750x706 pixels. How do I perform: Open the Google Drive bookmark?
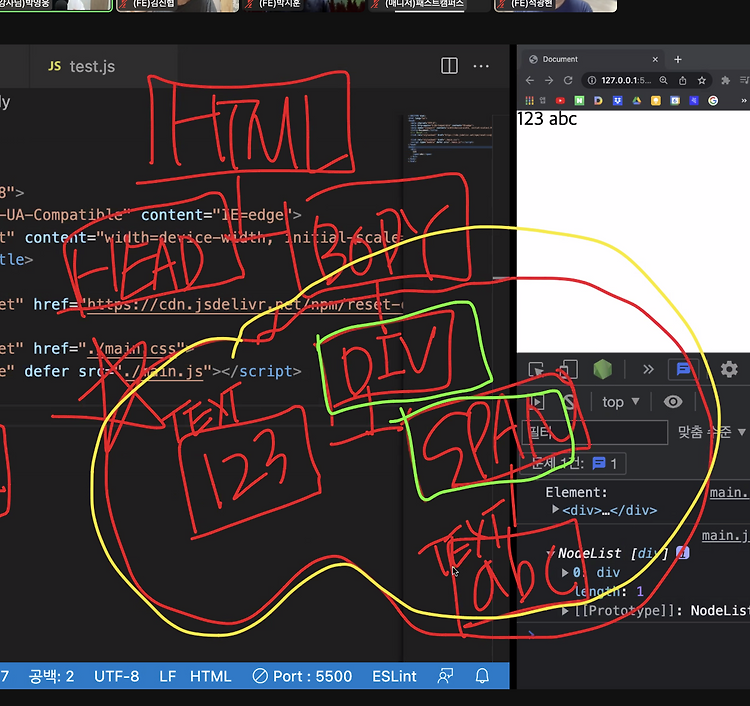pyautogui.click(x=637, y=100)
